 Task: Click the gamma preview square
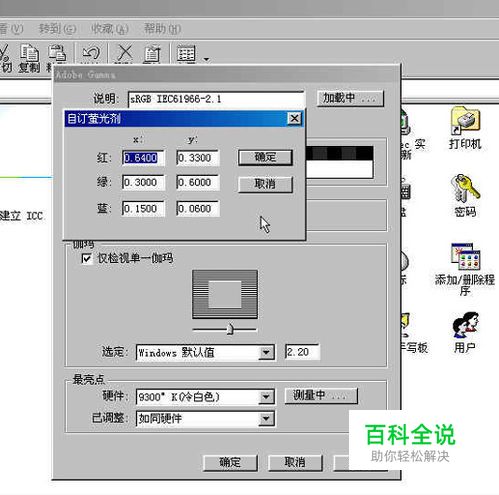click(x=225, y=294)
